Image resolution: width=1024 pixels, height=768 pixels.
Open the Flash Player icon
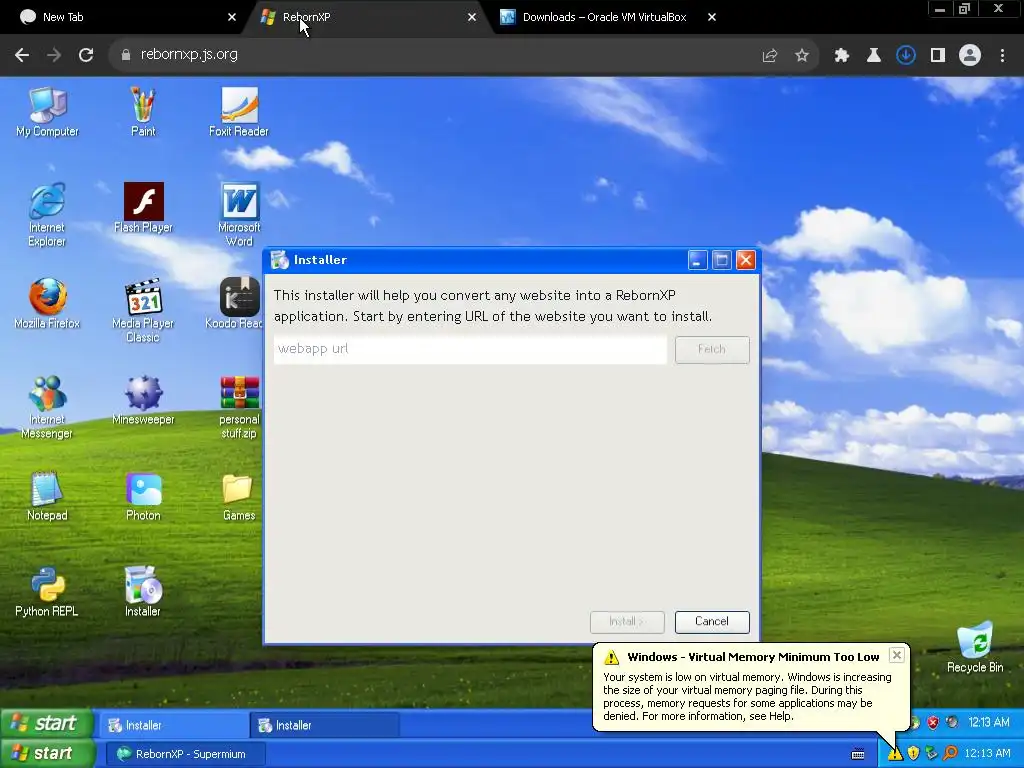tap(143, 208)
